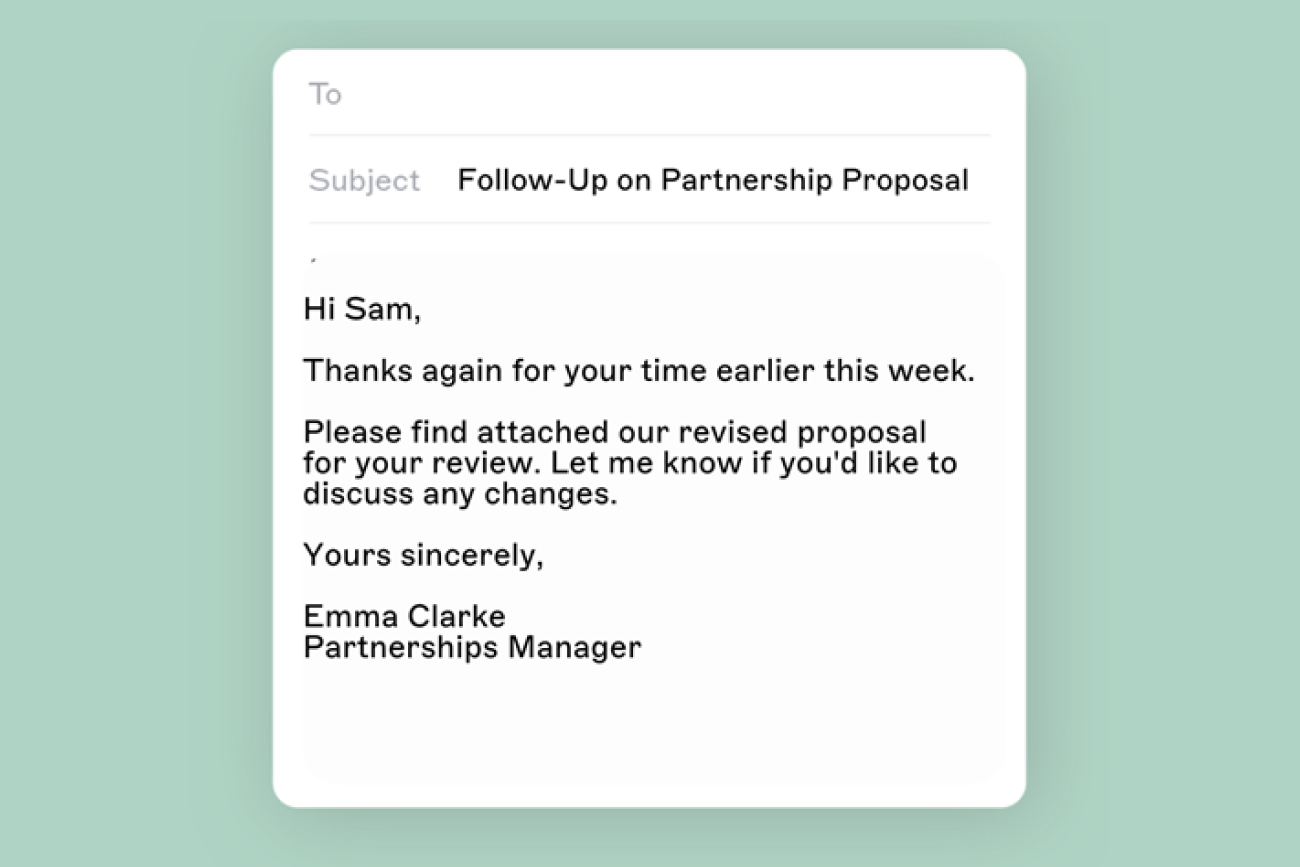
Task: Click the Subject label
Action: [x=364, y=181]
